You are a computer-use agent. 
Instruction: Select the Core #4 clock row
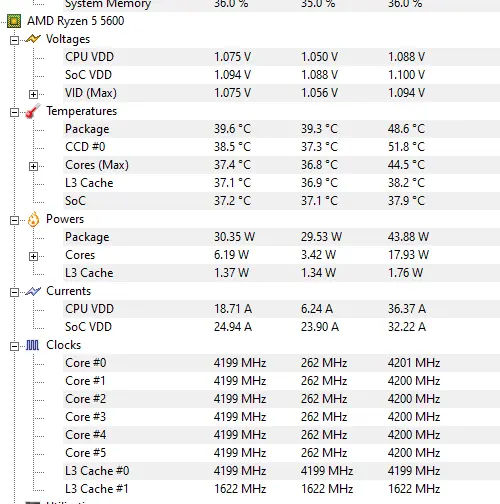[281, 435]
